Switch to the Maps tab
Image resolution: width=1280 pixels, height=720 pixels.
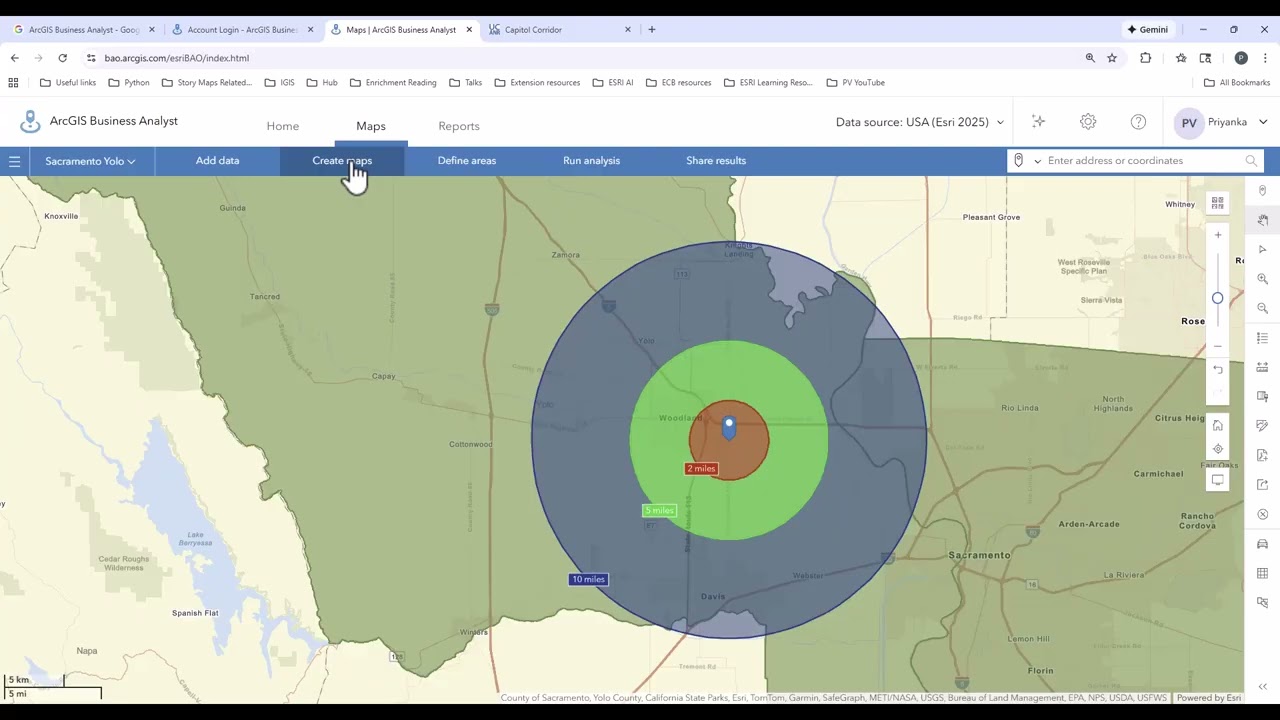pyautogui.click(x=371, y=126)
